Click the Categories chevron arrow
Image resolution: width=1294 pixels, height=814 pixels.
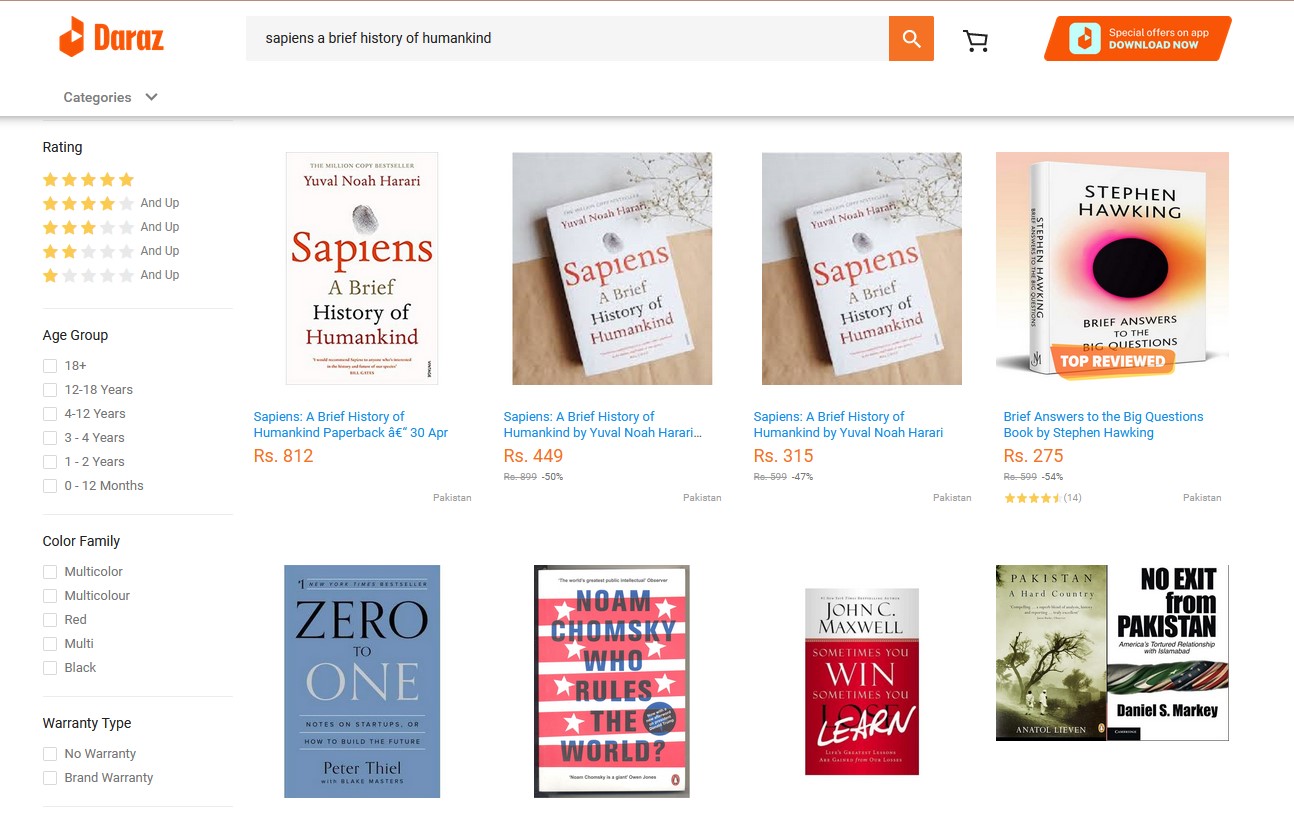(x=151, y=97)
